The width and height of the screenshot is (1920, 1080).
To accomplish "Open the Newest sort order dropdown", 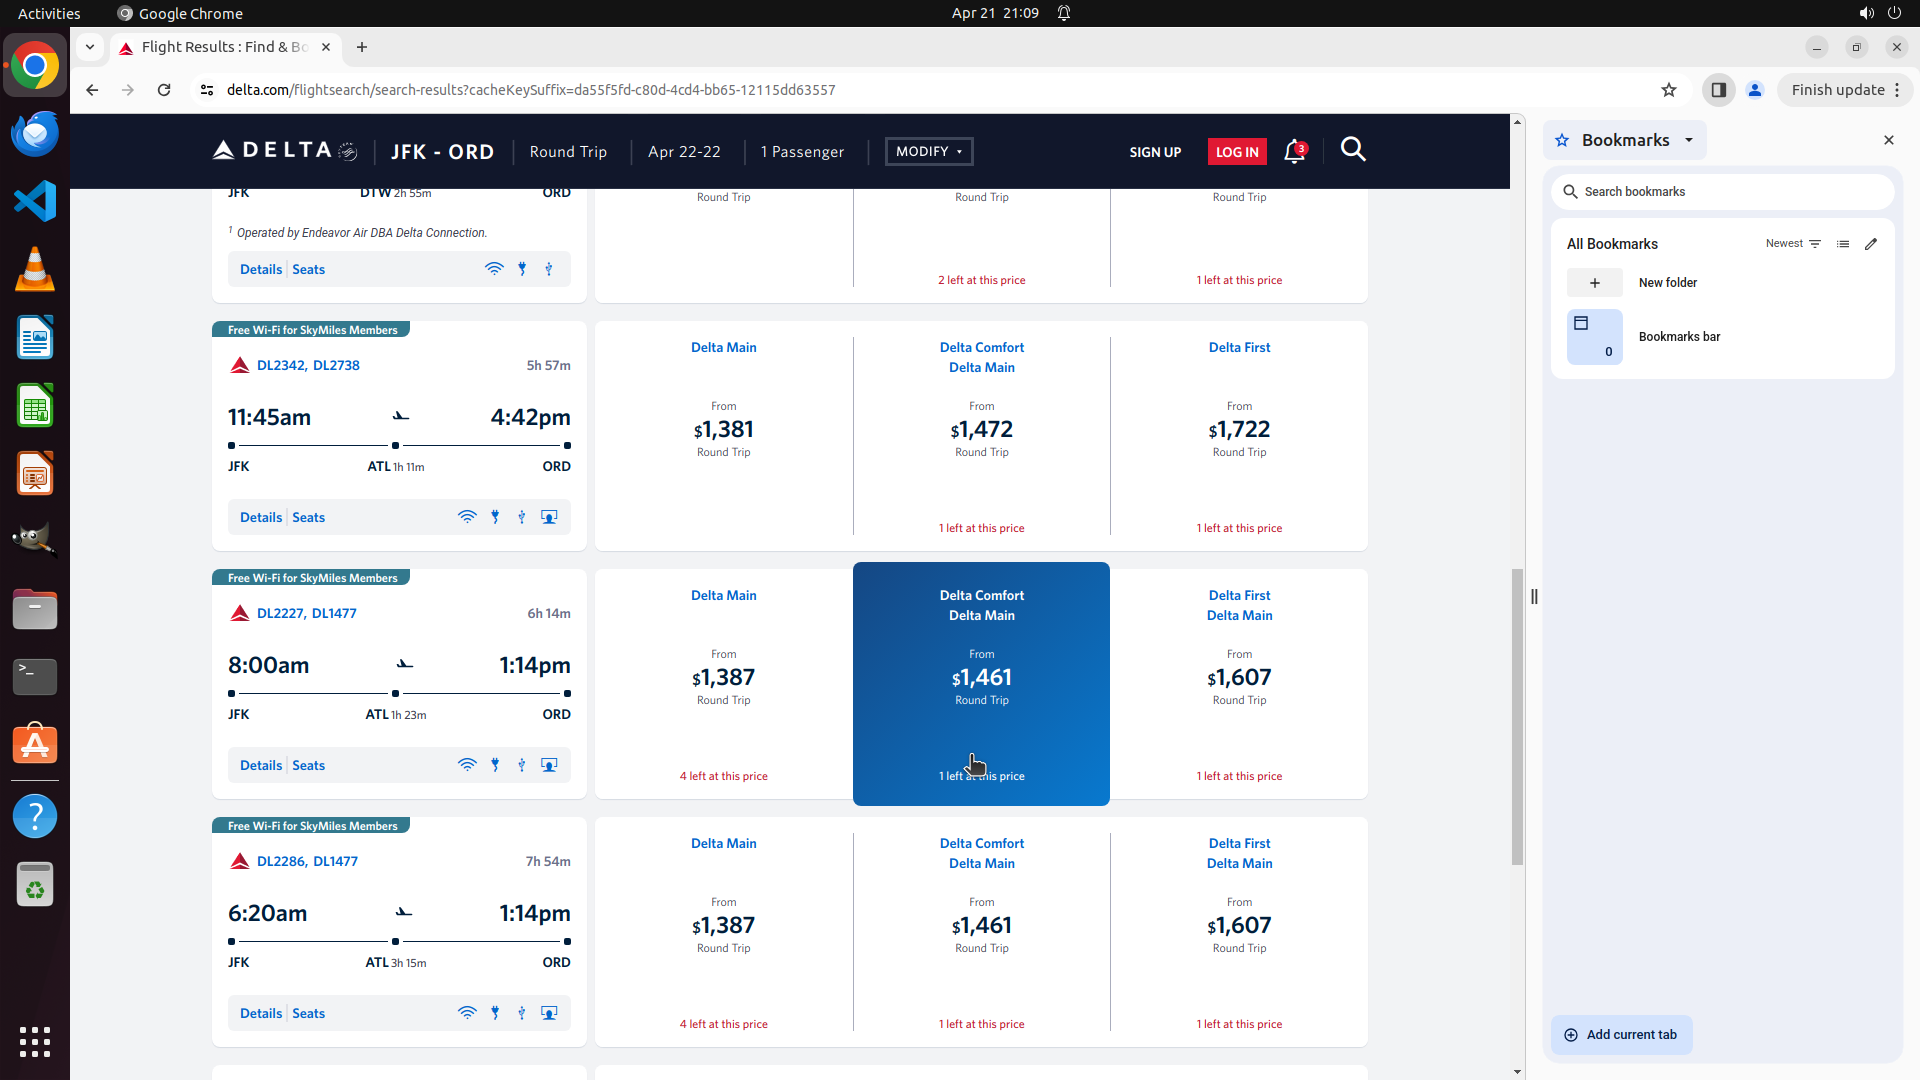I will (1793, 244).
